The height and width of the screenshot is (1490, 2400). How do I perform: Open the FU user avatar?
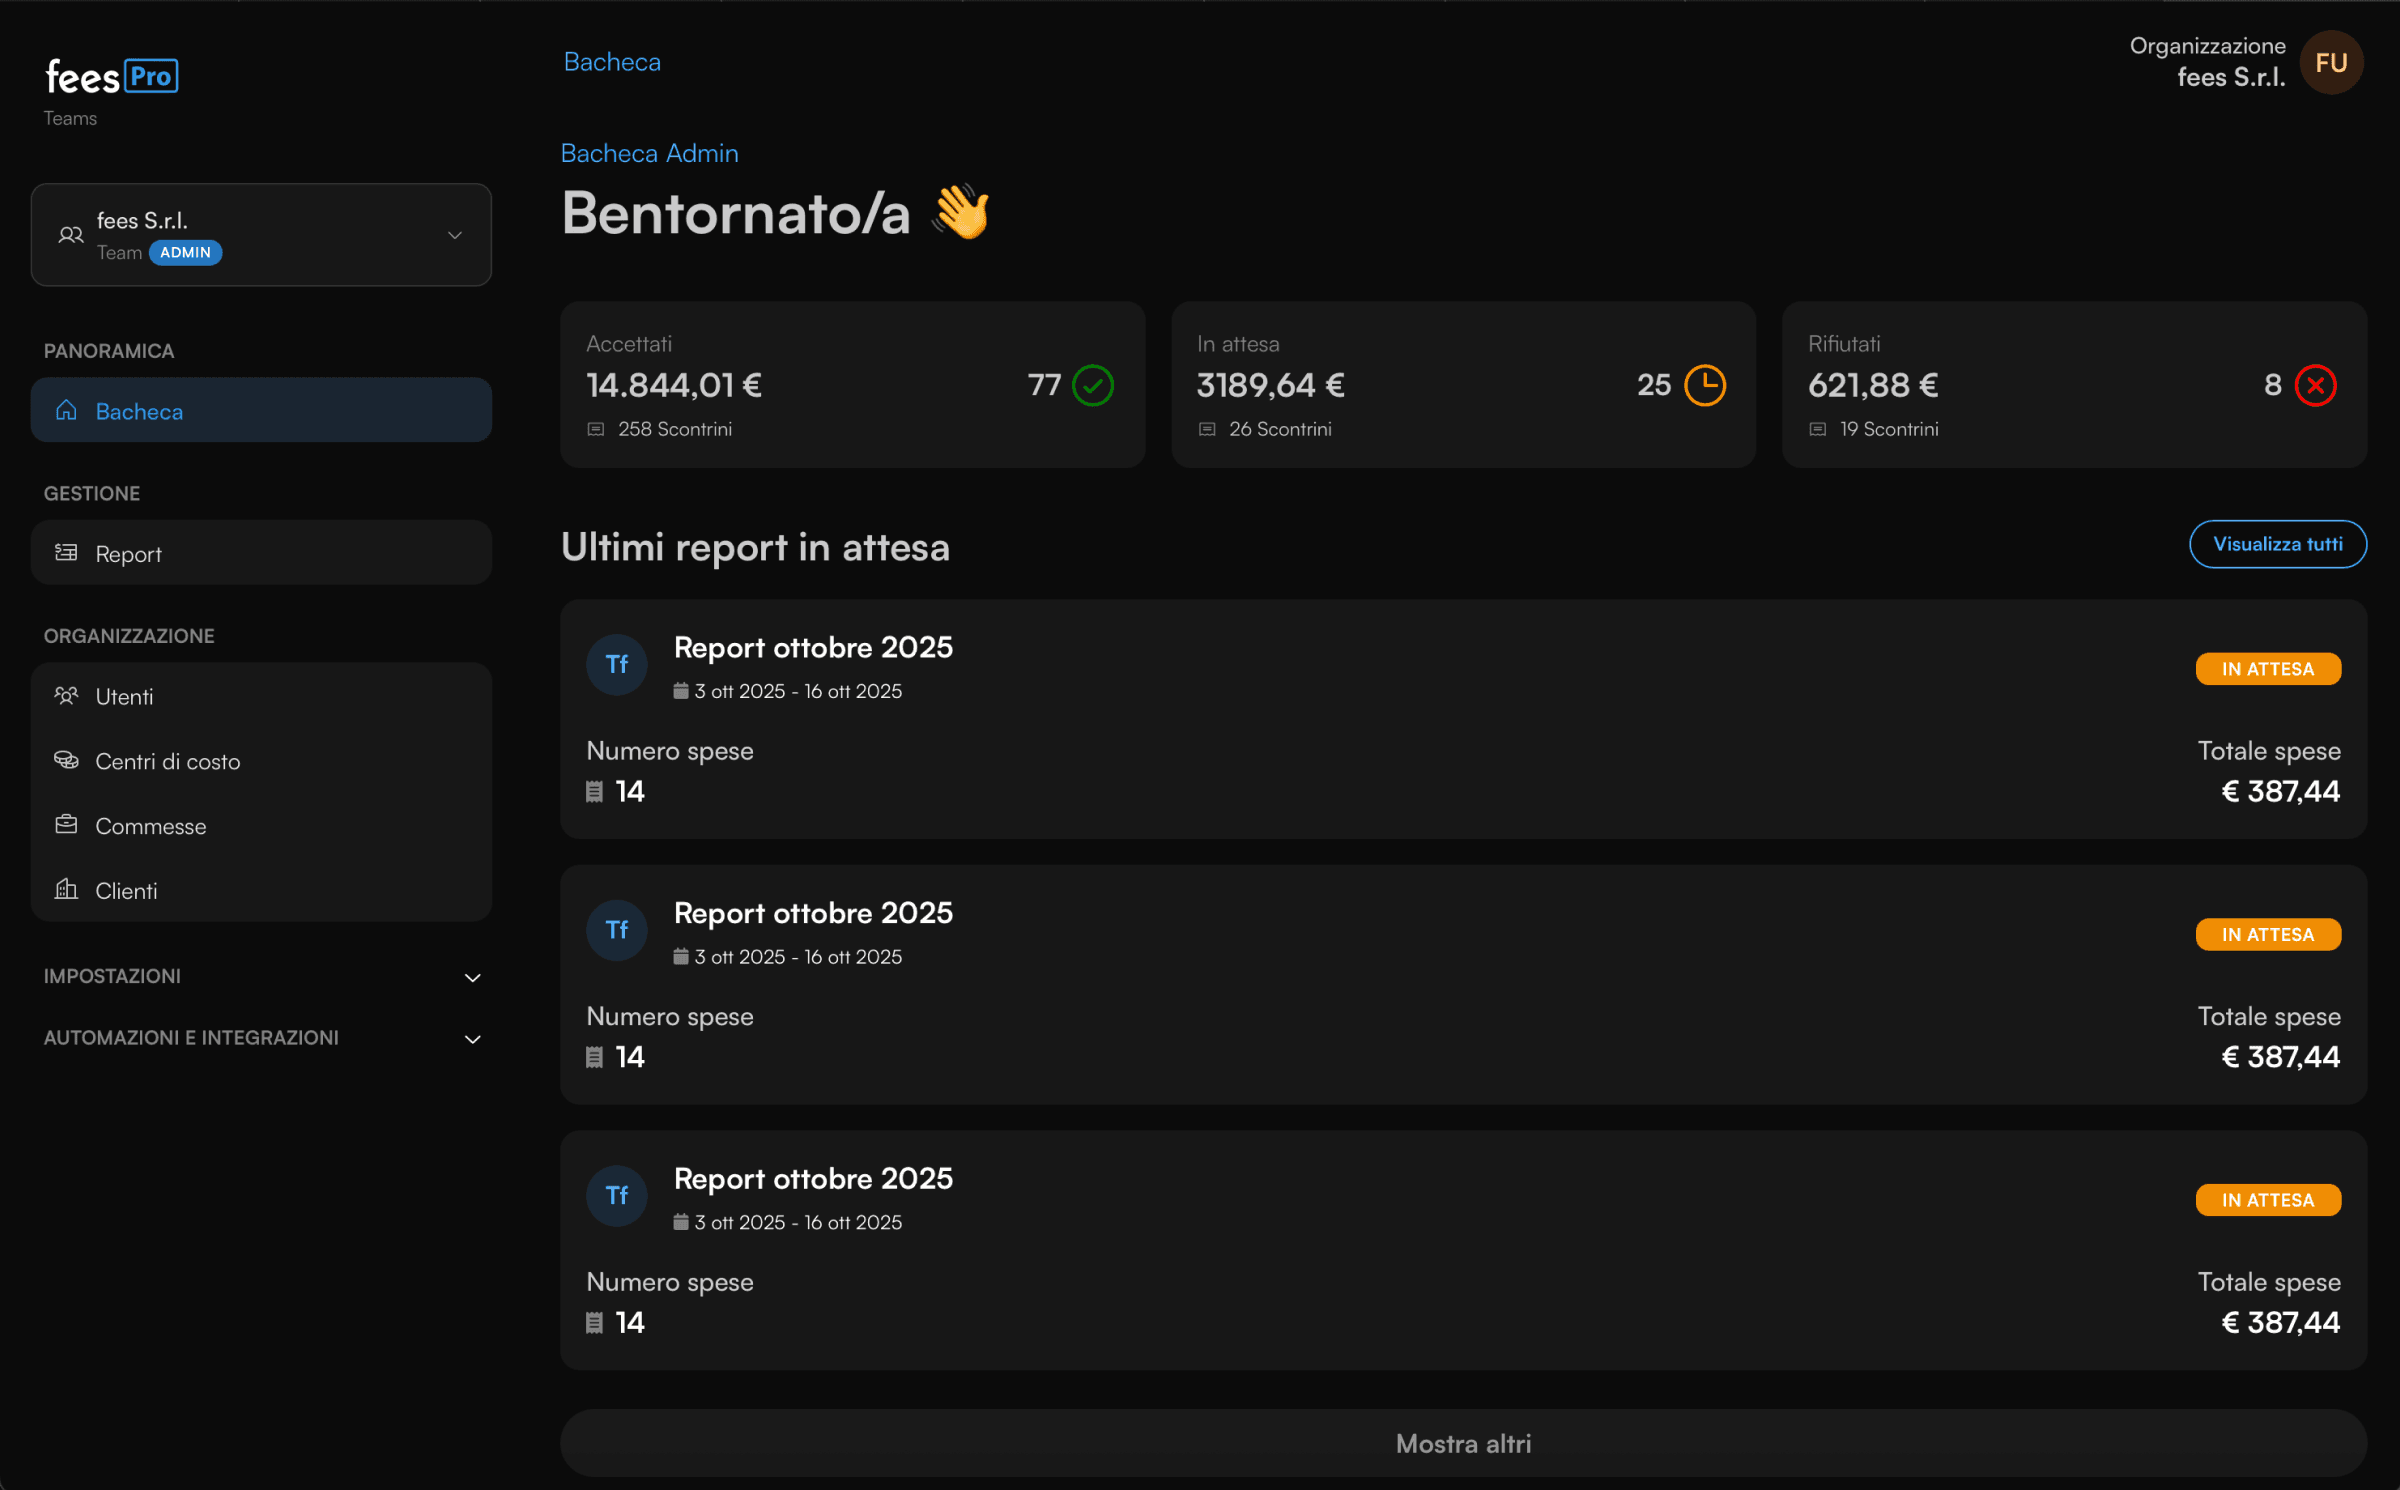pos(2331,63)
